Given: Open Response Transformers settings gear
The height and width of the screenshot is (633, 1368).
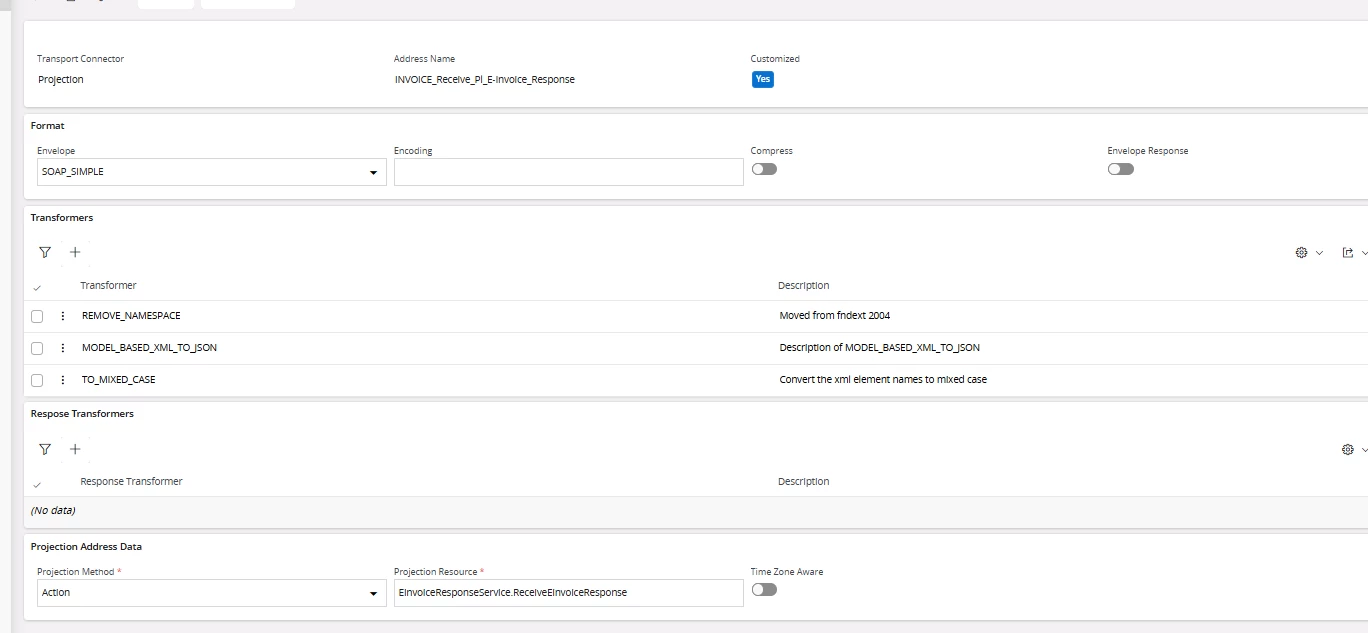Looking at the screenshot, I should point(1347,450).
